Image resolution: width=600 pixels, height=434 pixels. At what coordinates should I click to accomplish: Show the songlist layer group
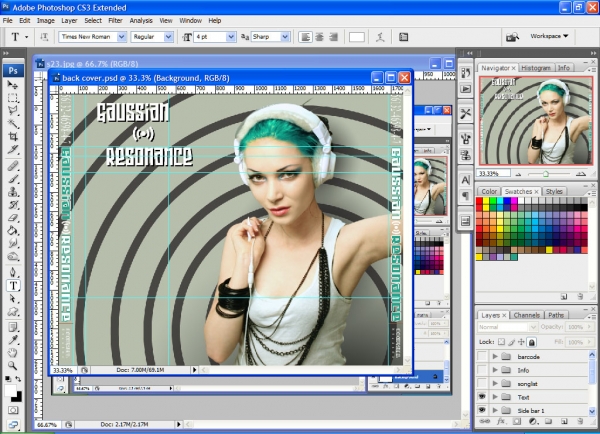[482, 383]
